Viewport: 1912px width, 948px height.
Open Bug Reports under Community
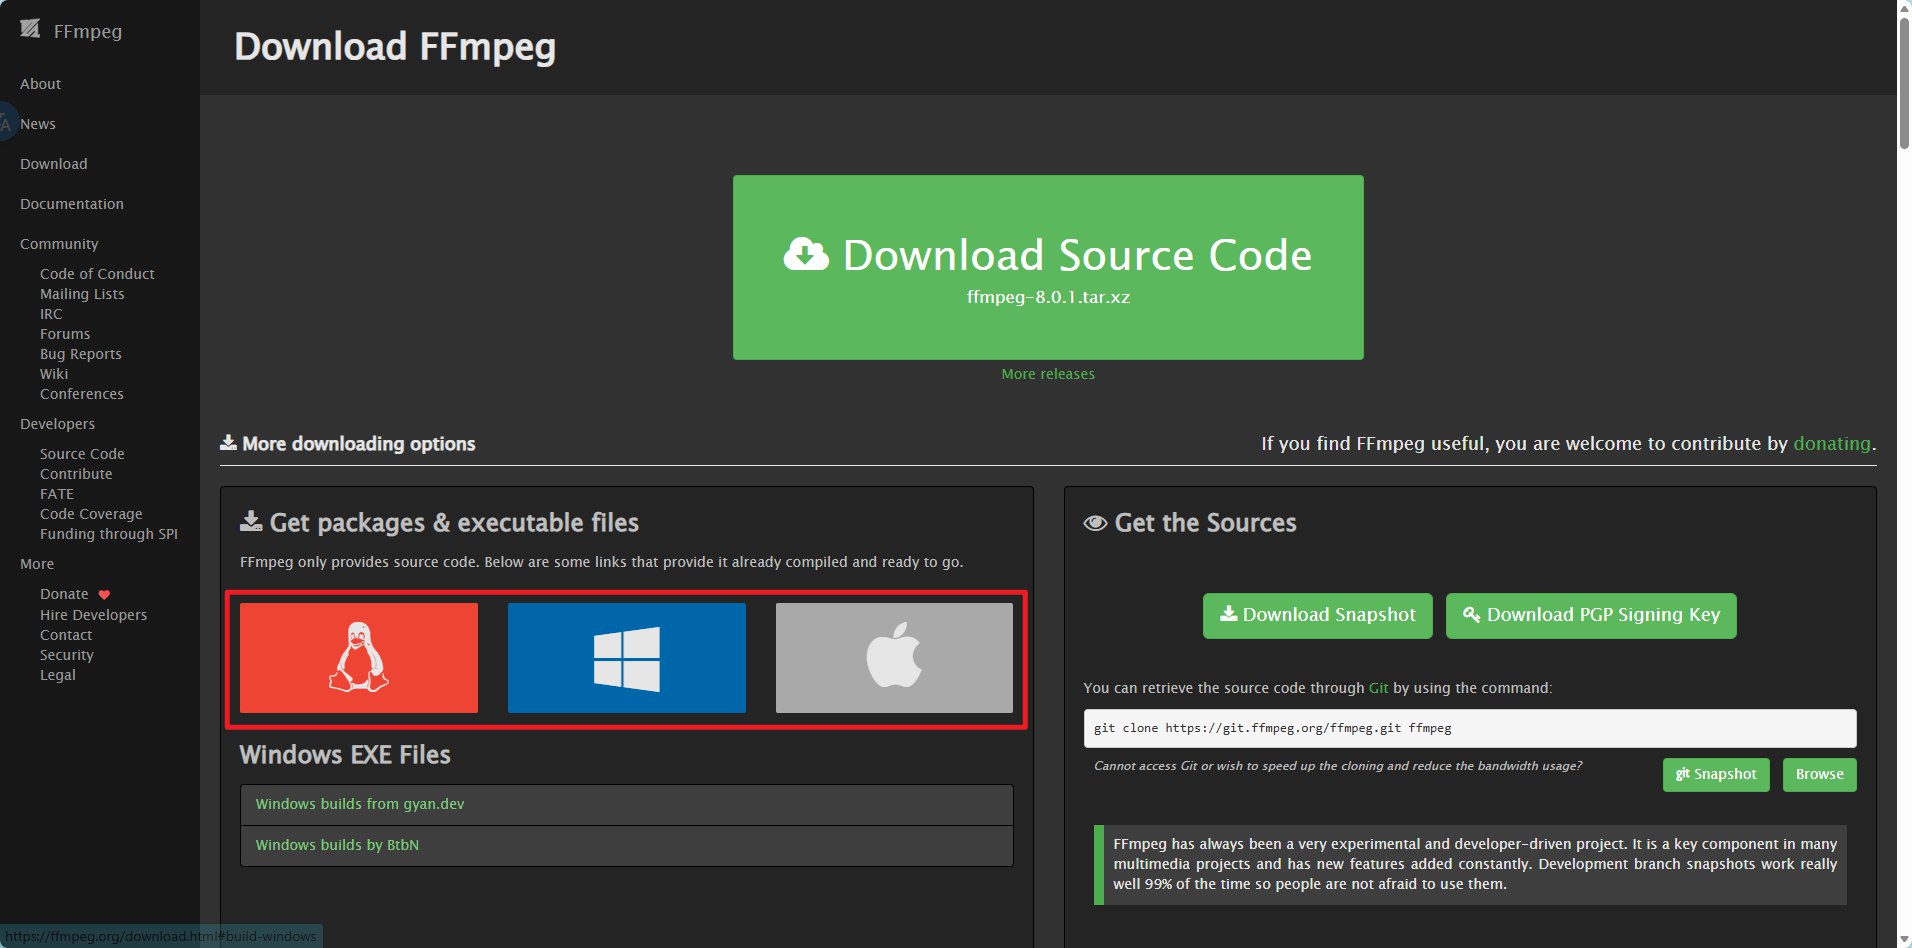[x=81, y=354]
